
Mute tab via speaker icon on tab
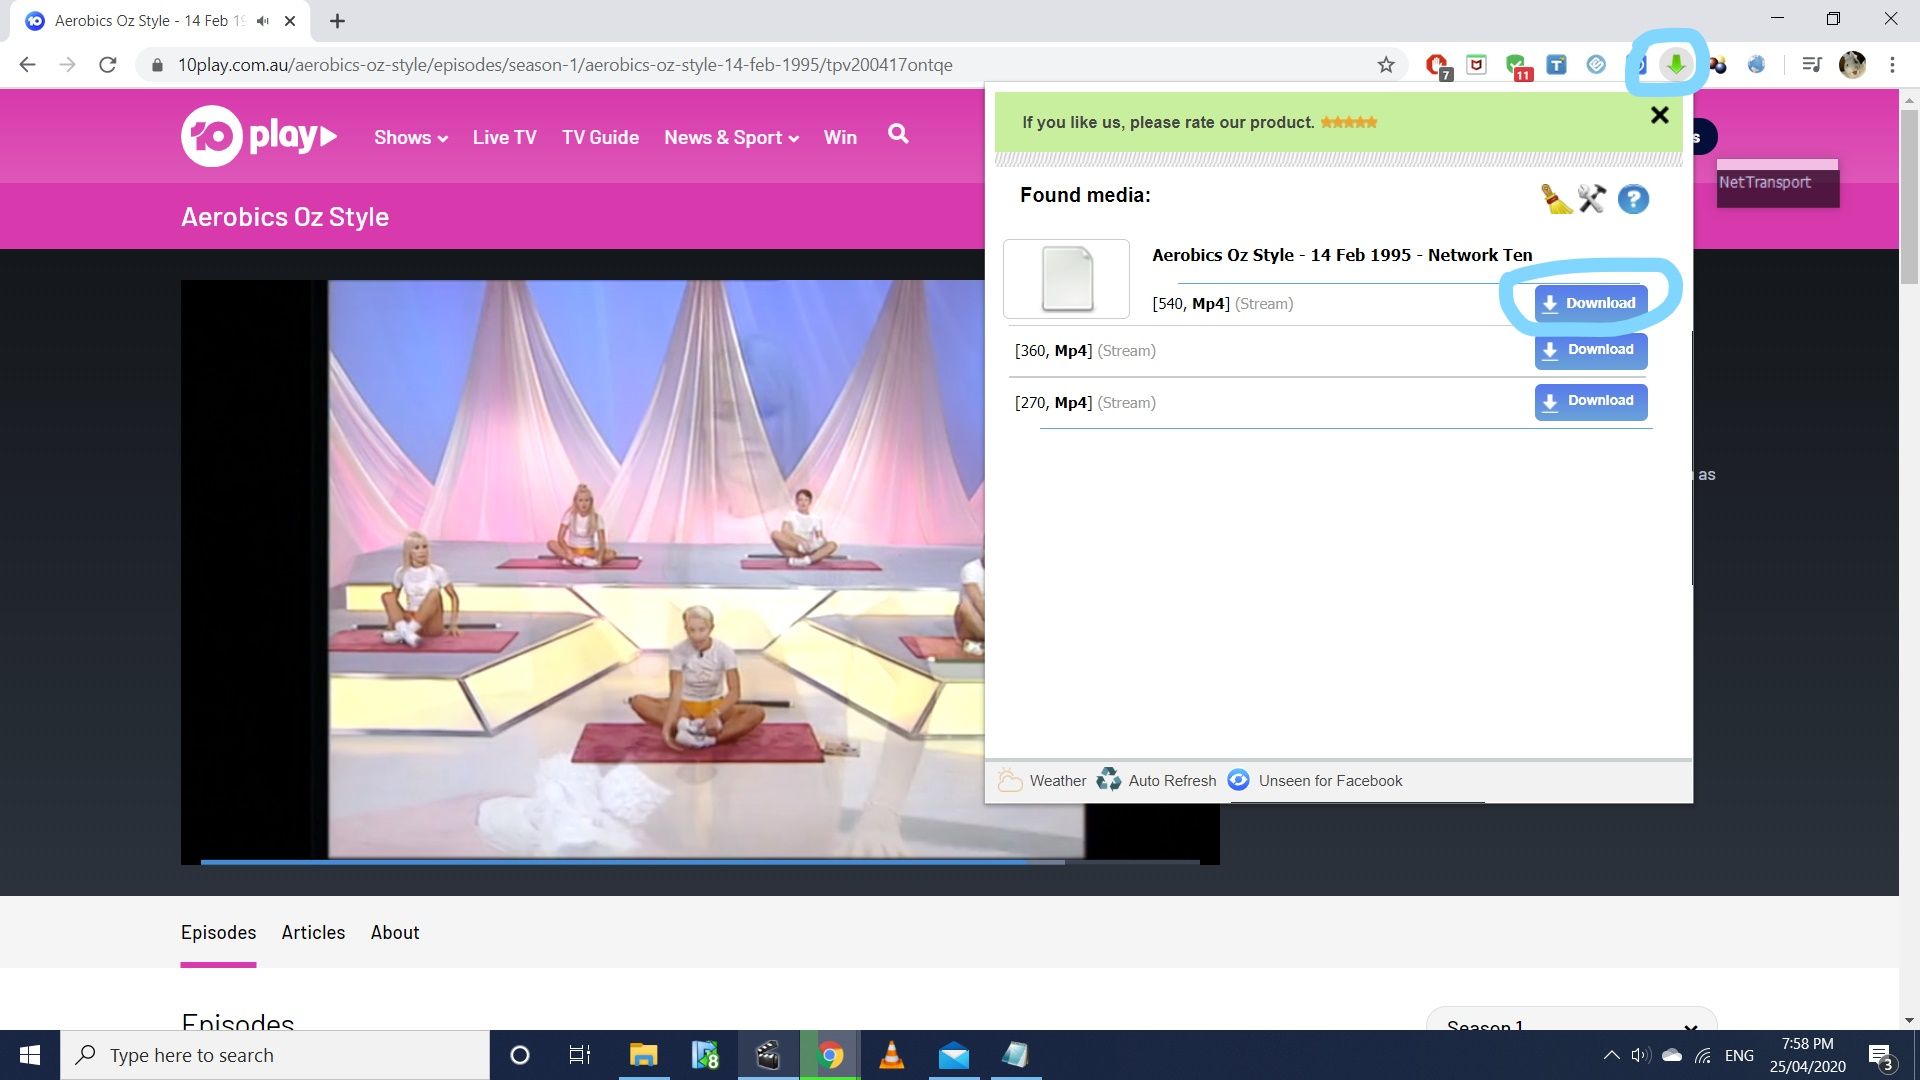click(x=263, y=21)
